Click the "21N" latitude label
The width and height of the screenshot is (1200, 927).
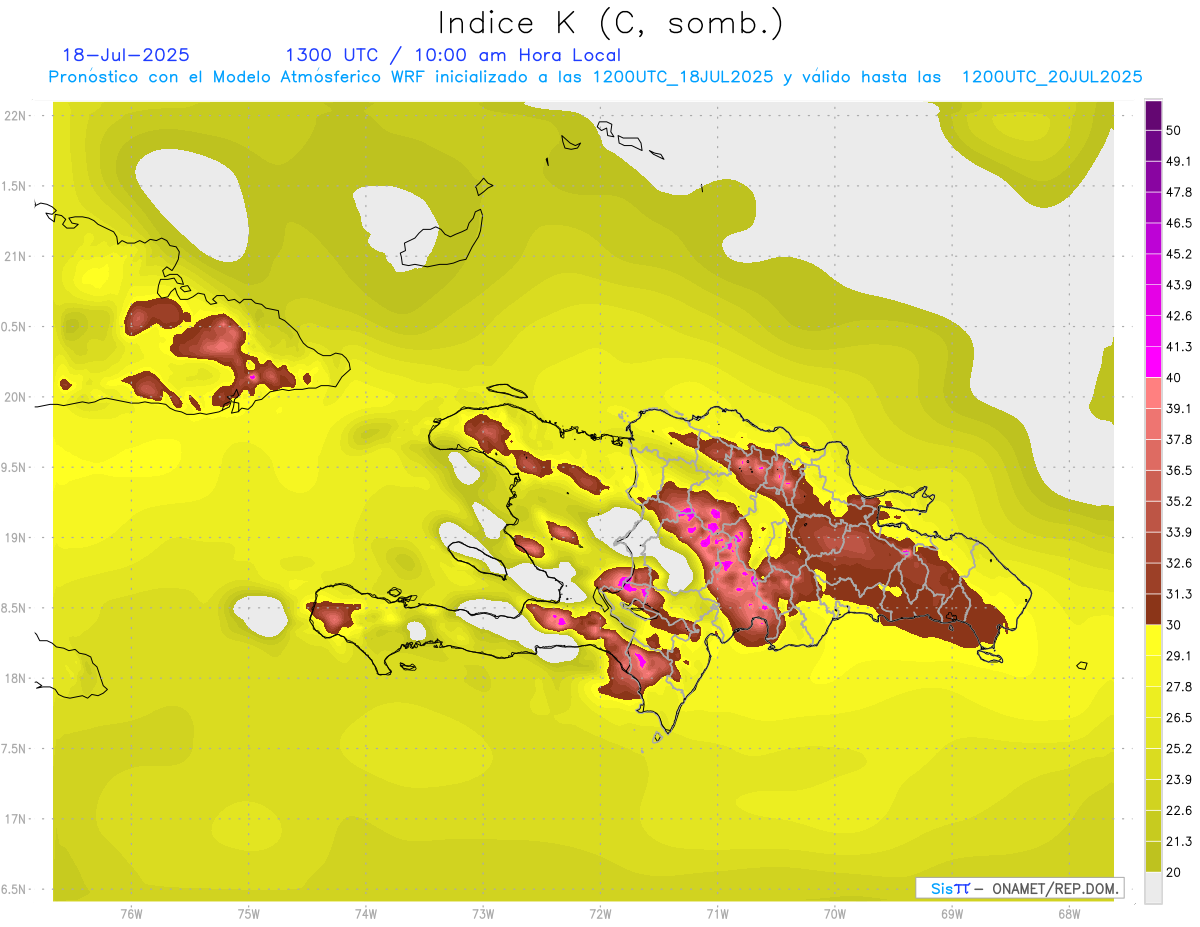tap(15, 257)
